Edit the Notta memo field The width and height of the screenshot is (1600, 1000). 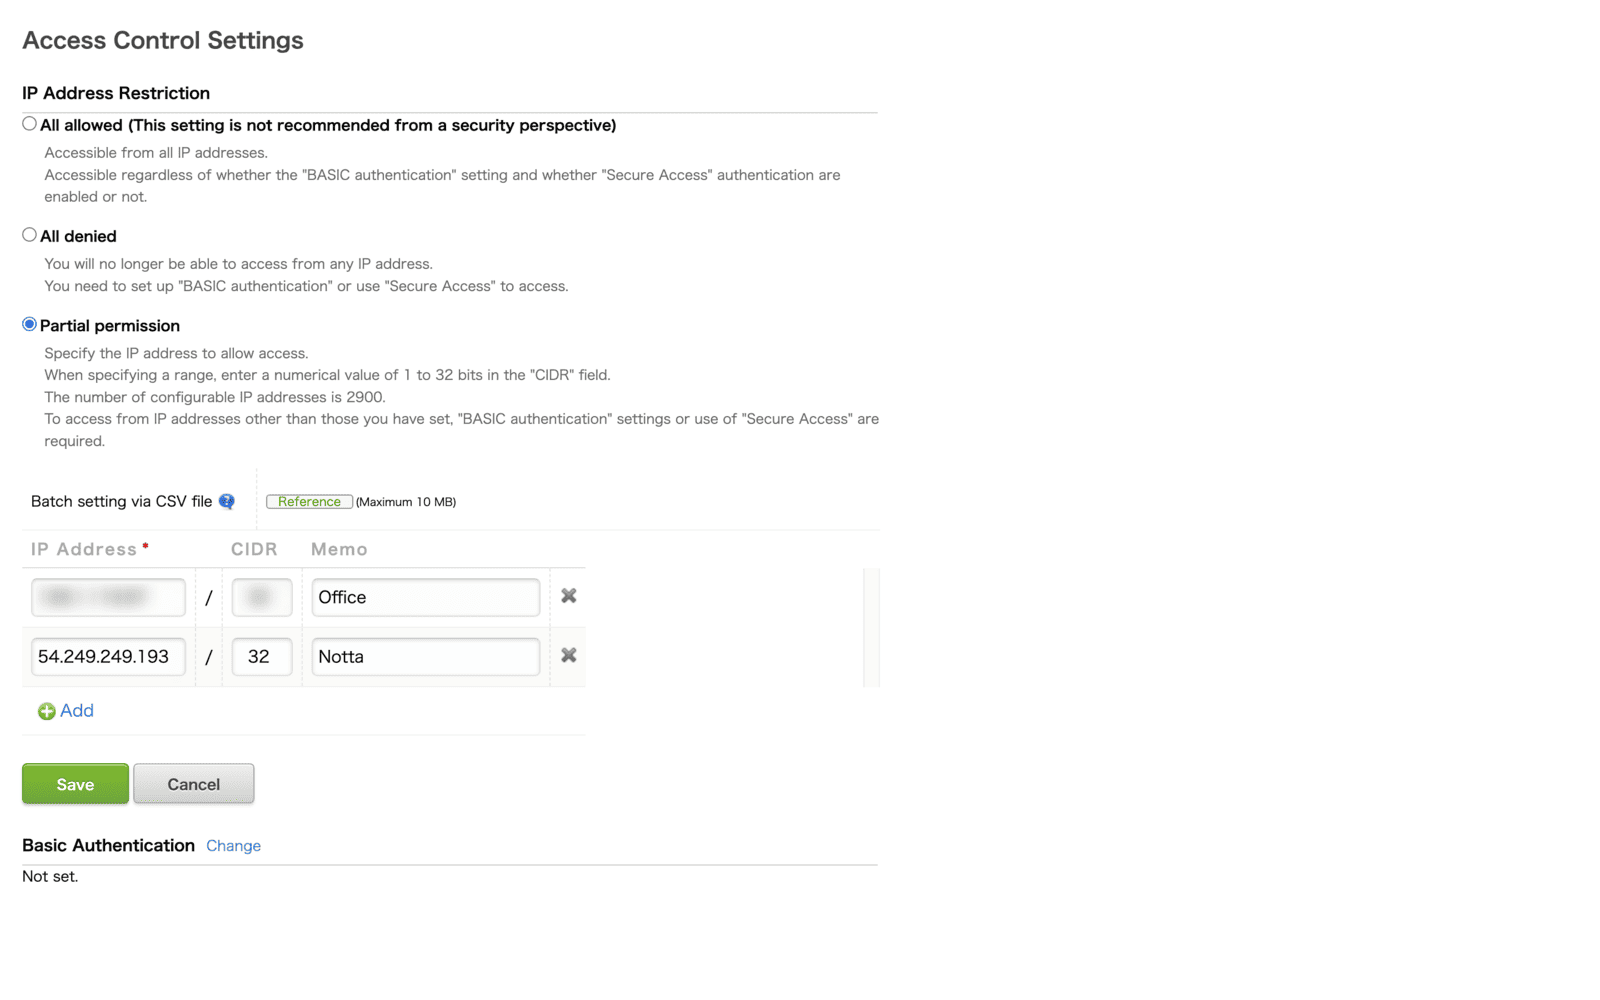coord(425,657)
